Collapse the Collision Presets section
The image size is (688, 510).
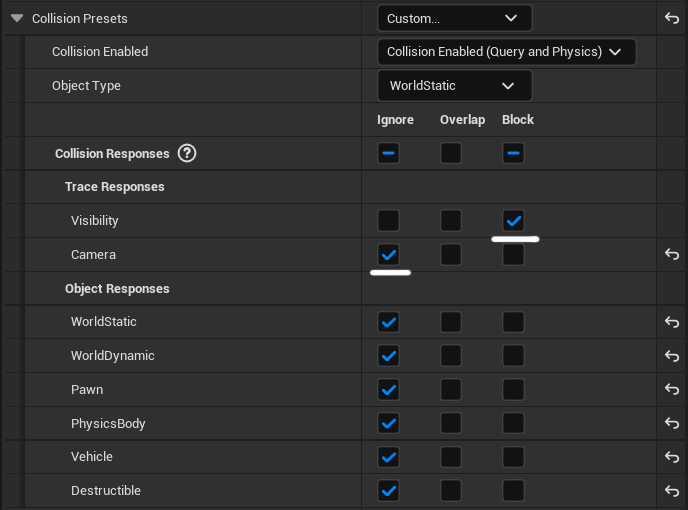point(17,18)
